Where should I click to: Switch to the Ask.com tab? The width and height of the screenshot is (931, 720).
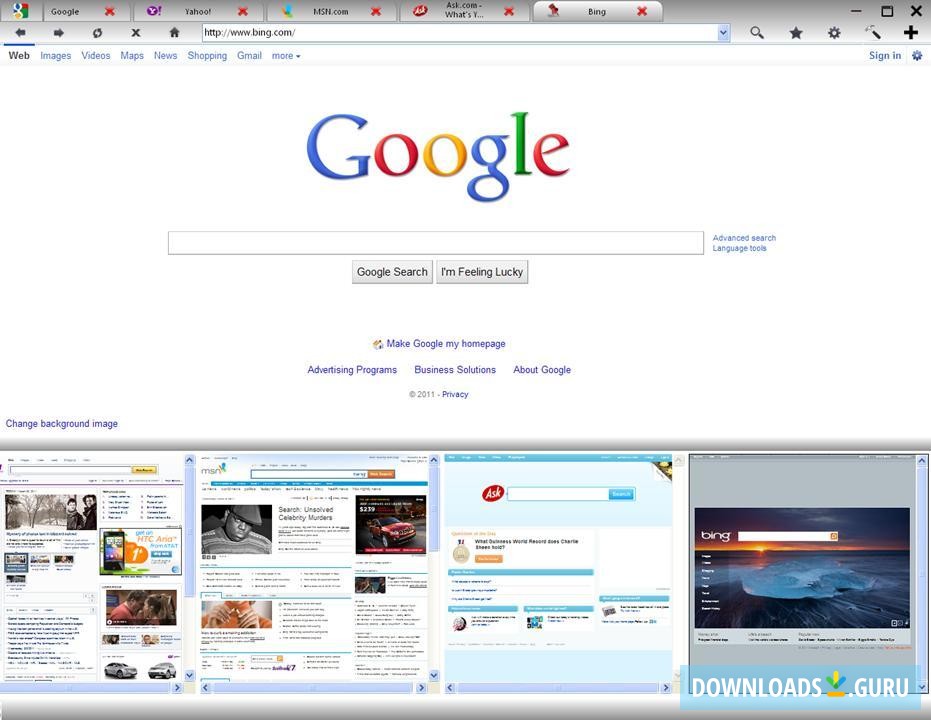tap(464, 10)
